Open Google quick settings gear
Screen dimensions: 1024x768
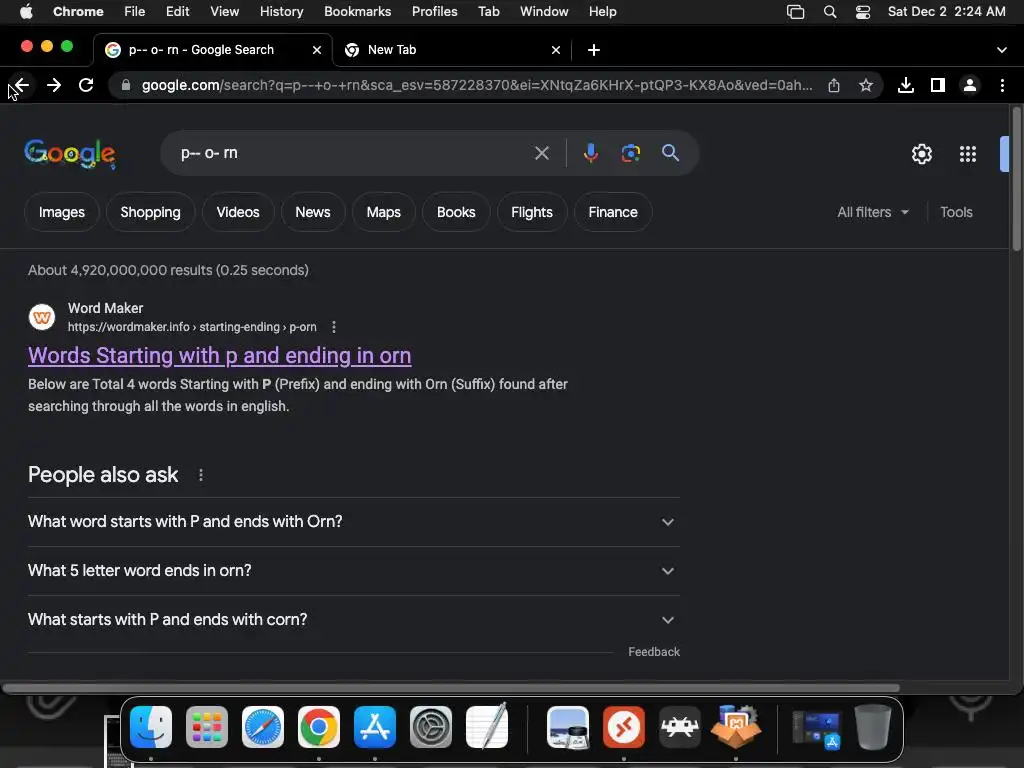click(921, 154)
